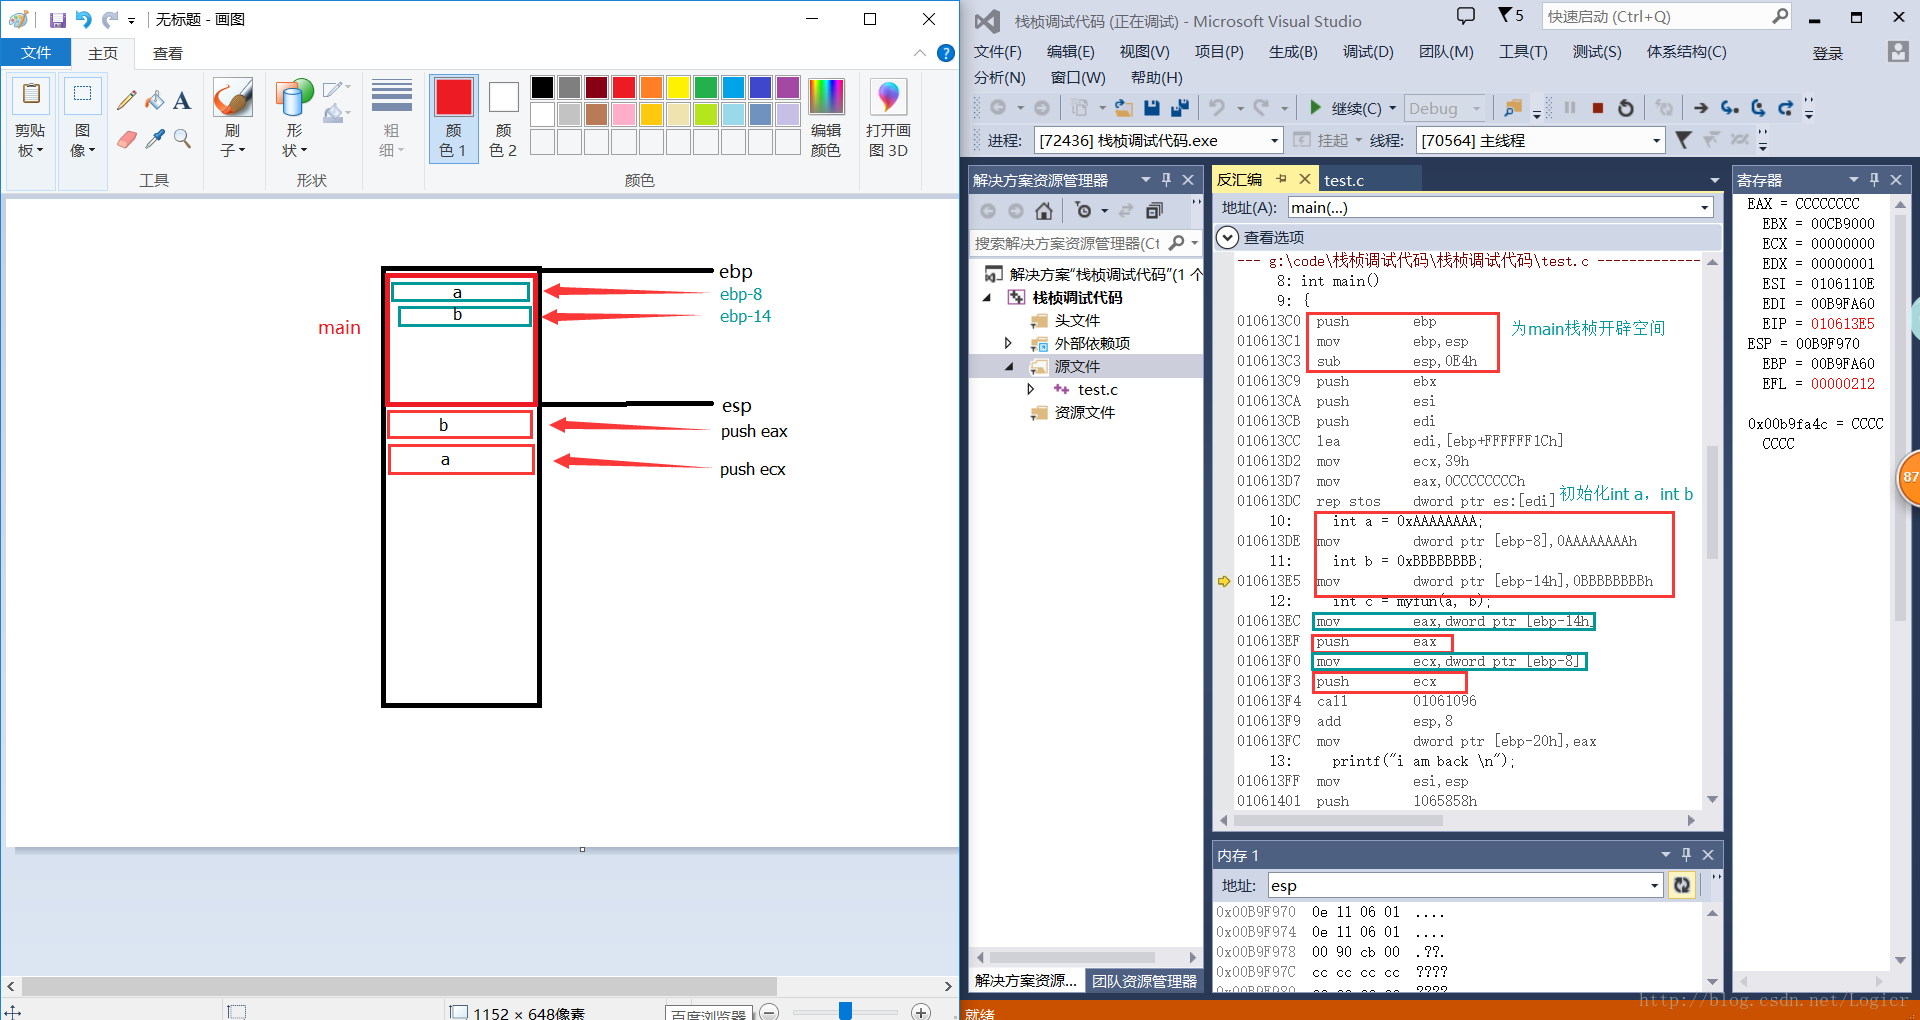Open the Visual Studio notifications flag
This screenshot has width=1920, height=1020.
(1510, 16)
